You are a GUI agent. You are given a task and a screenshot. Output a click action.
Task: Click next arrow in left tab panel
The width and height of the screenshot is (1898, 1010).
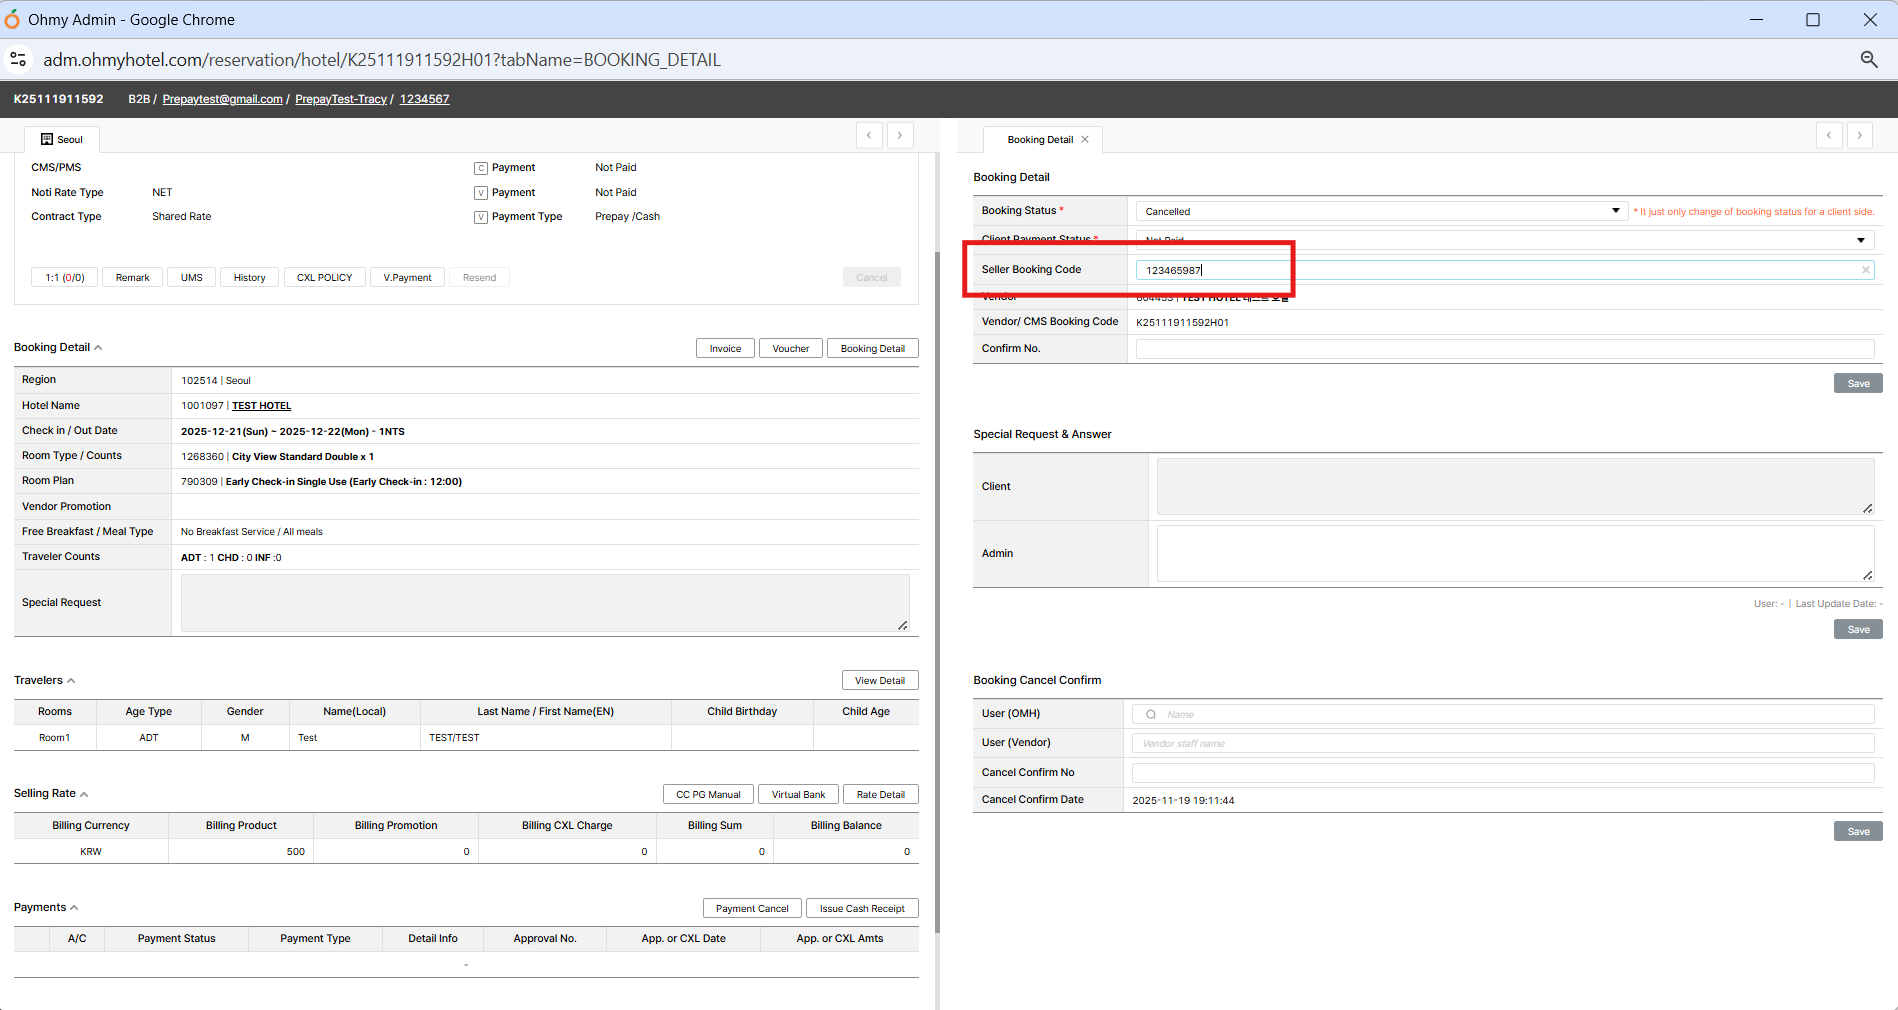click(x=900, y=135)
